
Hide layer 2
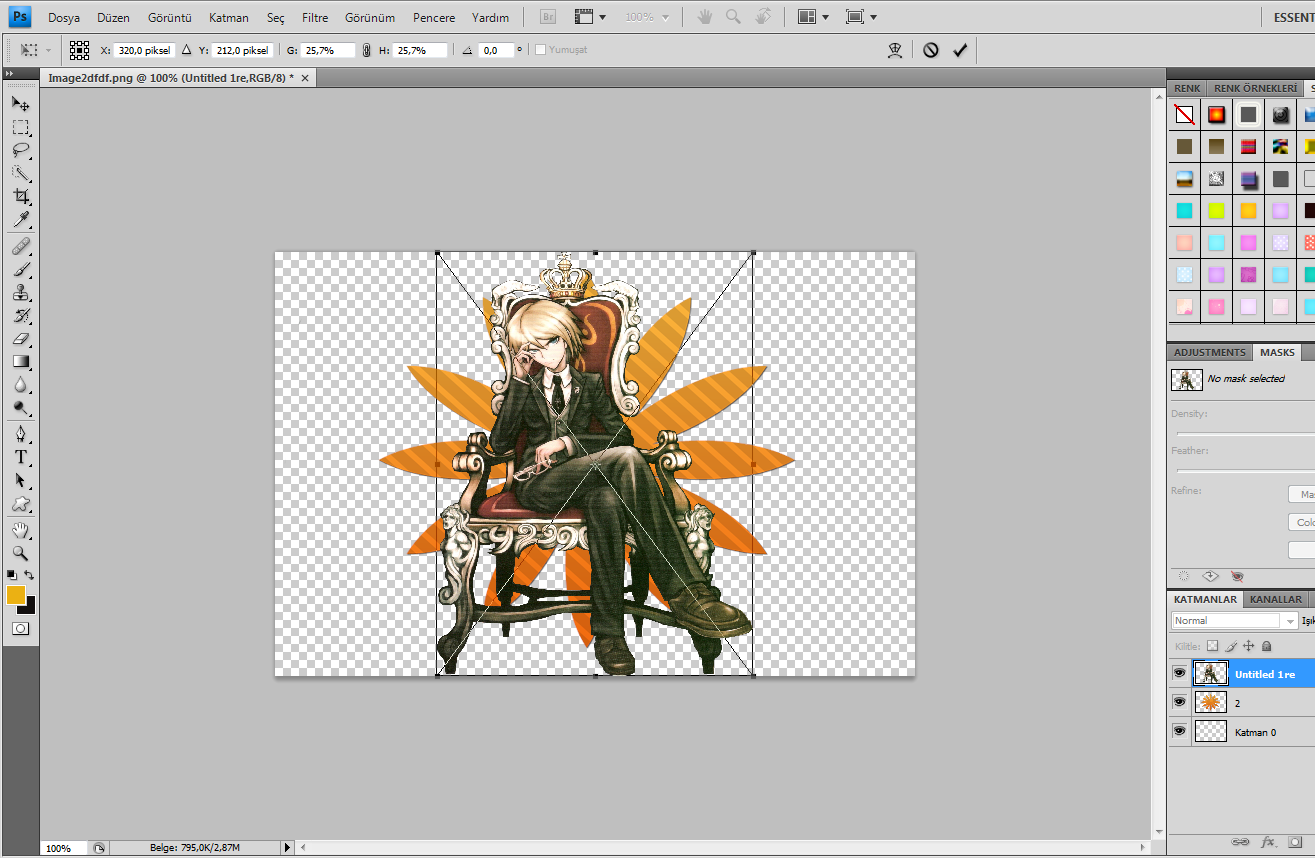click(1180, 702)
